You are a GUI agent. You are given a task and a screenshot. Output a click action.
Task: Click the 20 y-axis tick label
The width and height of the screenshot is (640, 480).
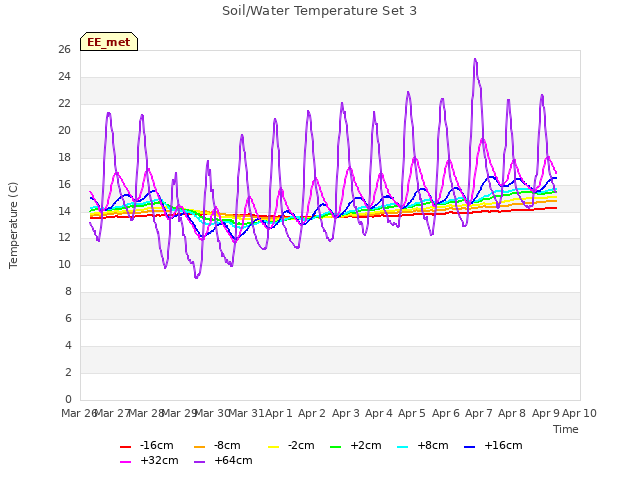64,130
